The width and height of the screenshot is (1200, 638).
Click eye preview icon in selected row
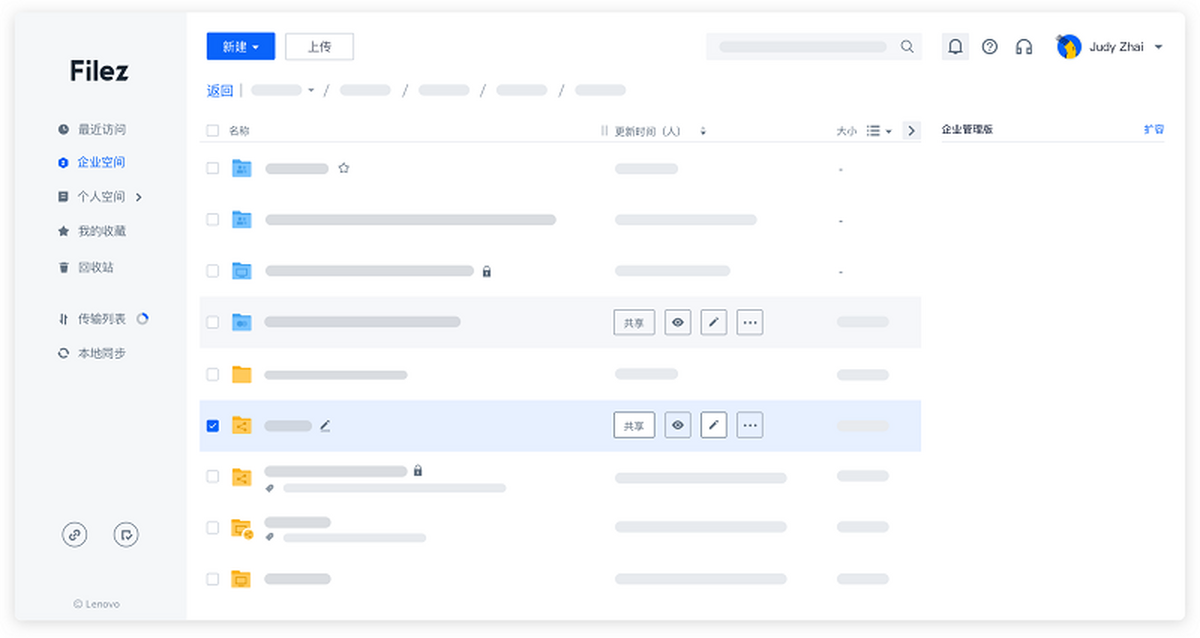pyautogui.click(x=678, y=425)
